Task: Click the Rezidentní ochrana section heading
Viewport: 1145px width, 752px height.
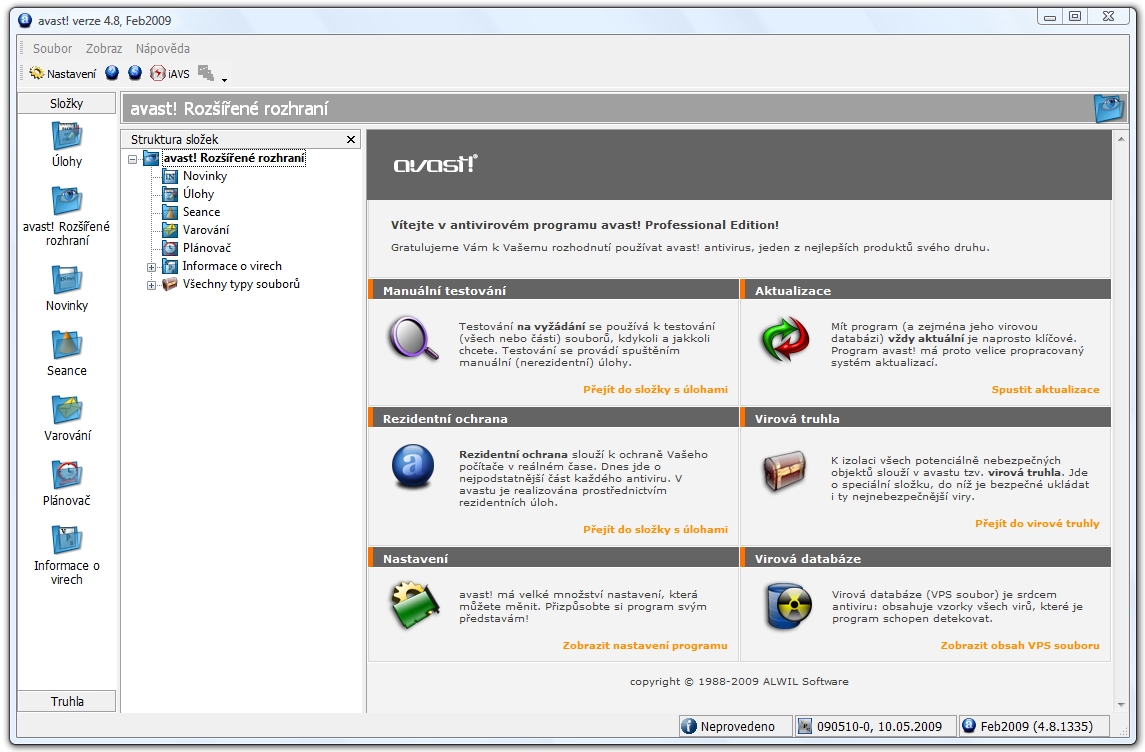Action: pos(445,419)
